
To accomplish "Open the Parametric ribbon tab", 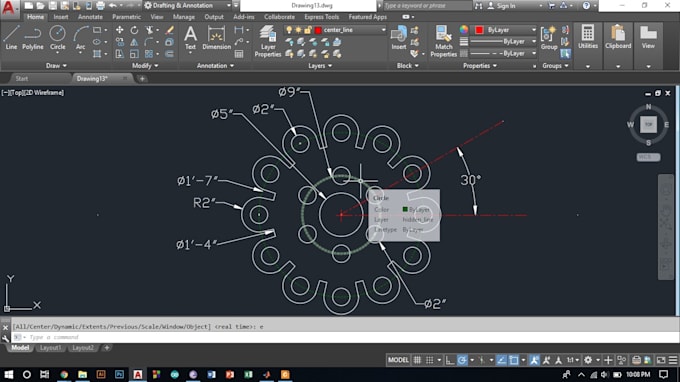I will click(126, 17).
